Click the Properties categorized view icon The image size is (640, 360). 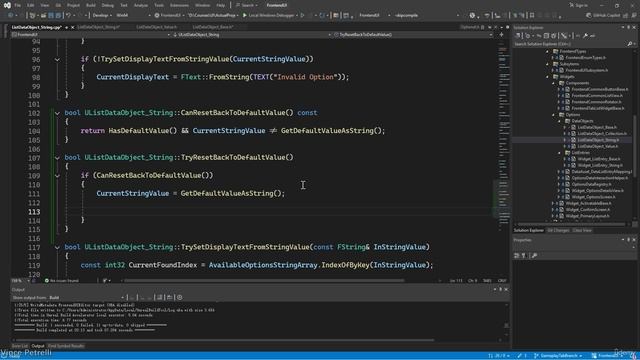[x=517, y=256]
